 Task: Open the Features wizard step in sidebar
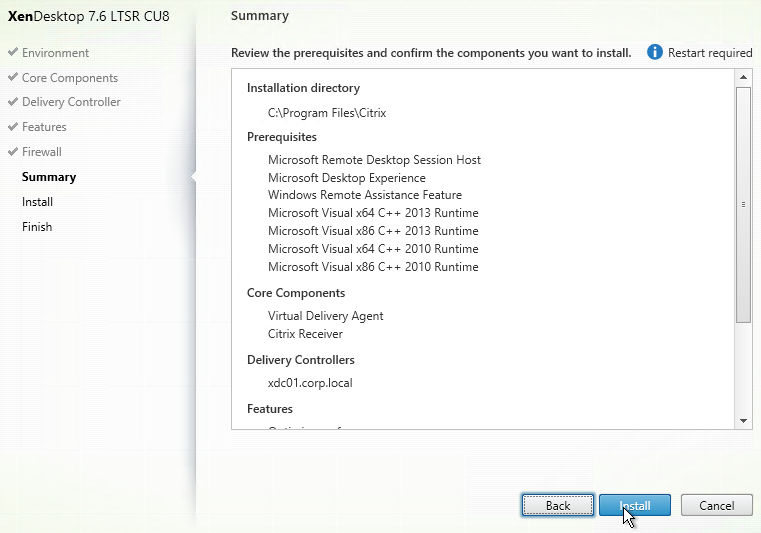pyautogui.click(x=44, y=127)
